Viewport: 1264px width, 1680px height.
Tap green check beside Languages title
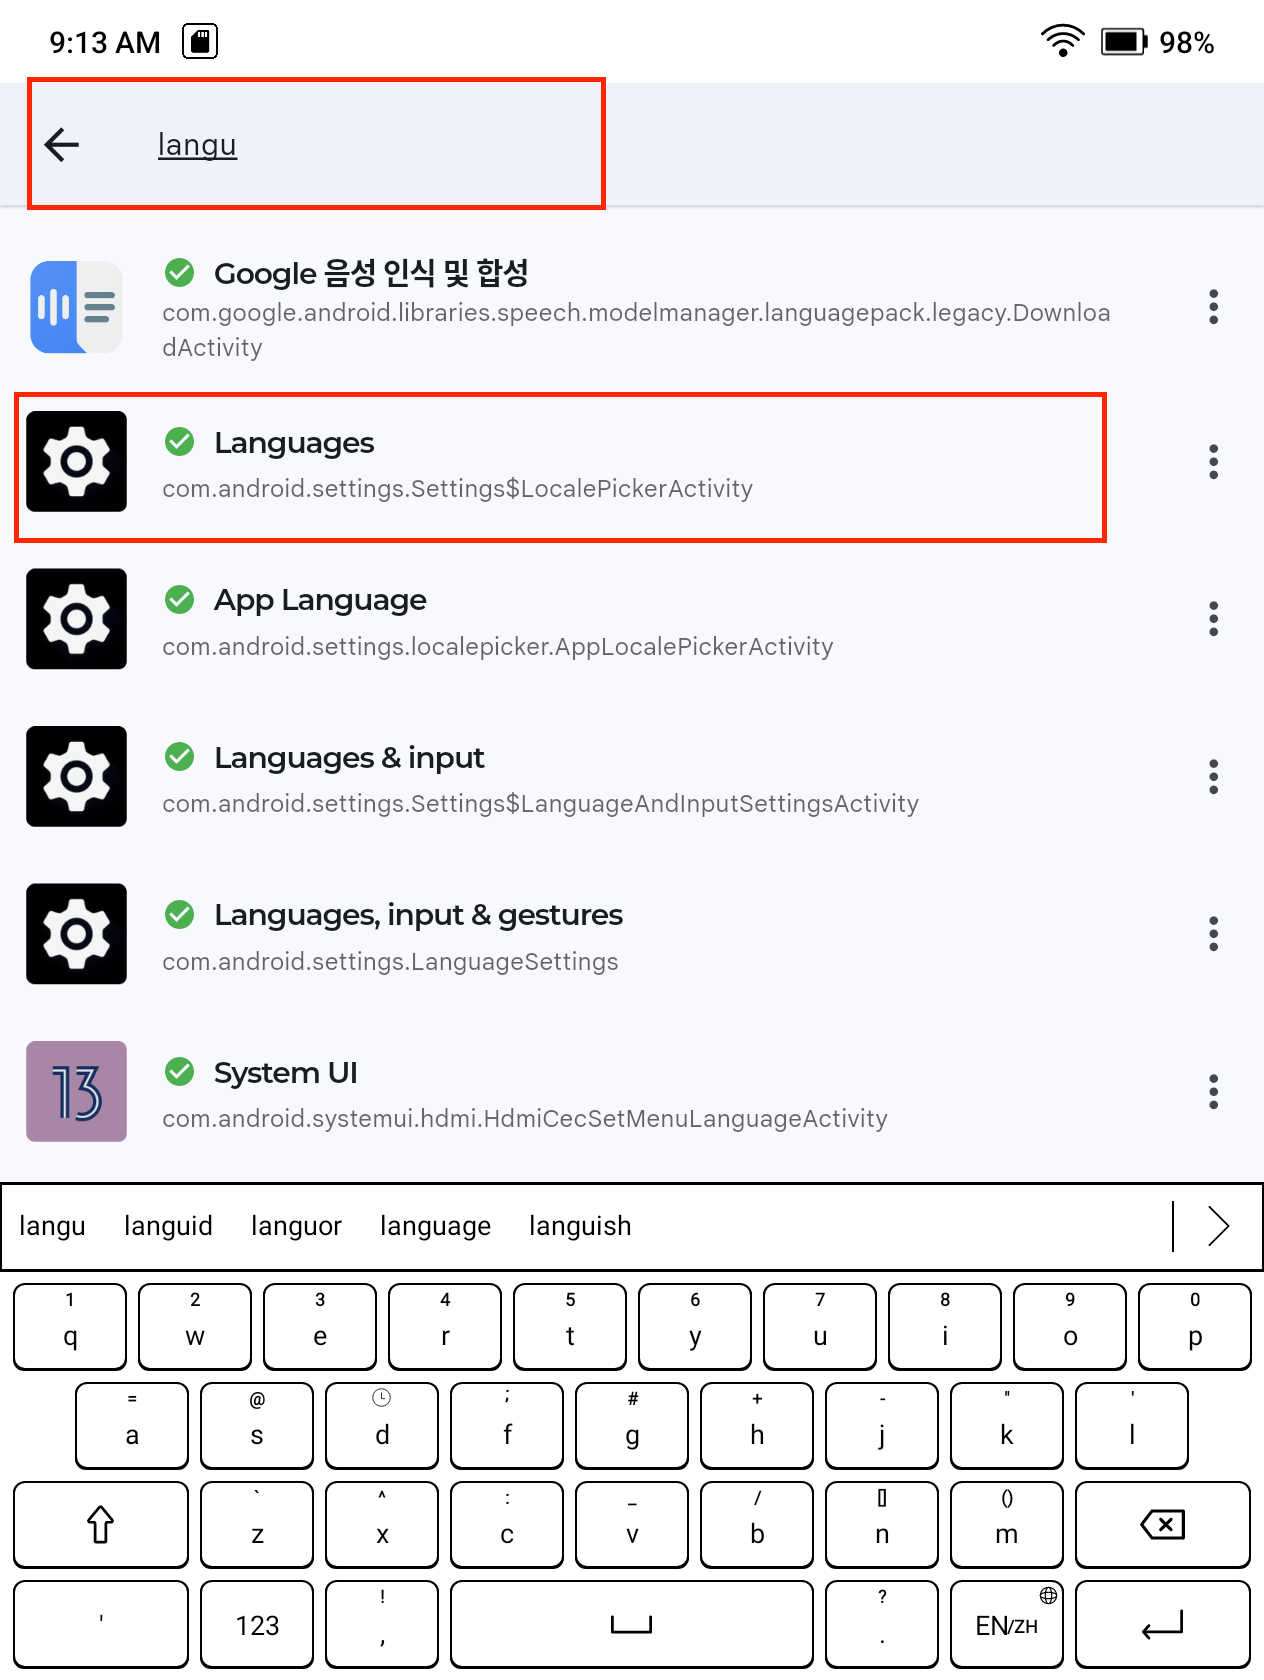coord(180,441)
